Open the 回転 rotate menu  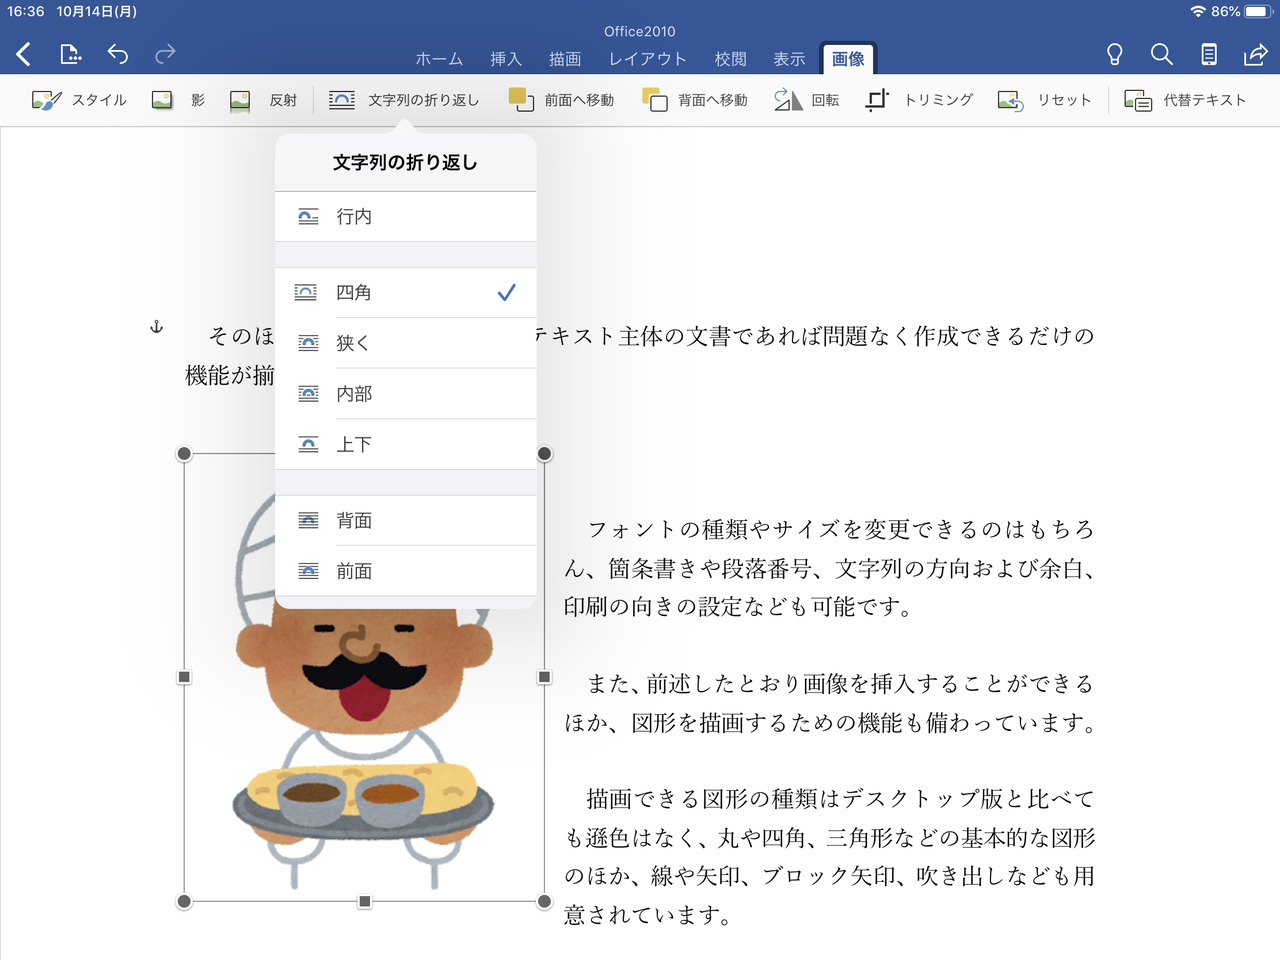tap(806, 100)
